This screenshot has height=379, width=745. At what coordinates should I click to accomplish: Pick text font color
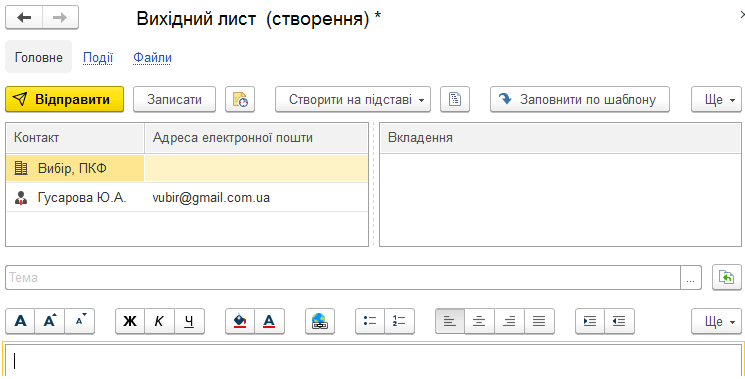269,322
